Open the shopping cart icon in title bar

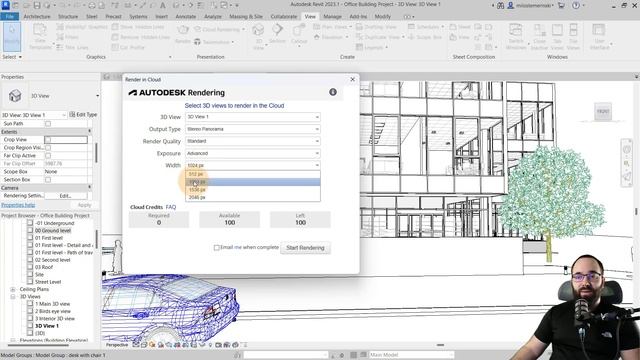click(561, 5)
